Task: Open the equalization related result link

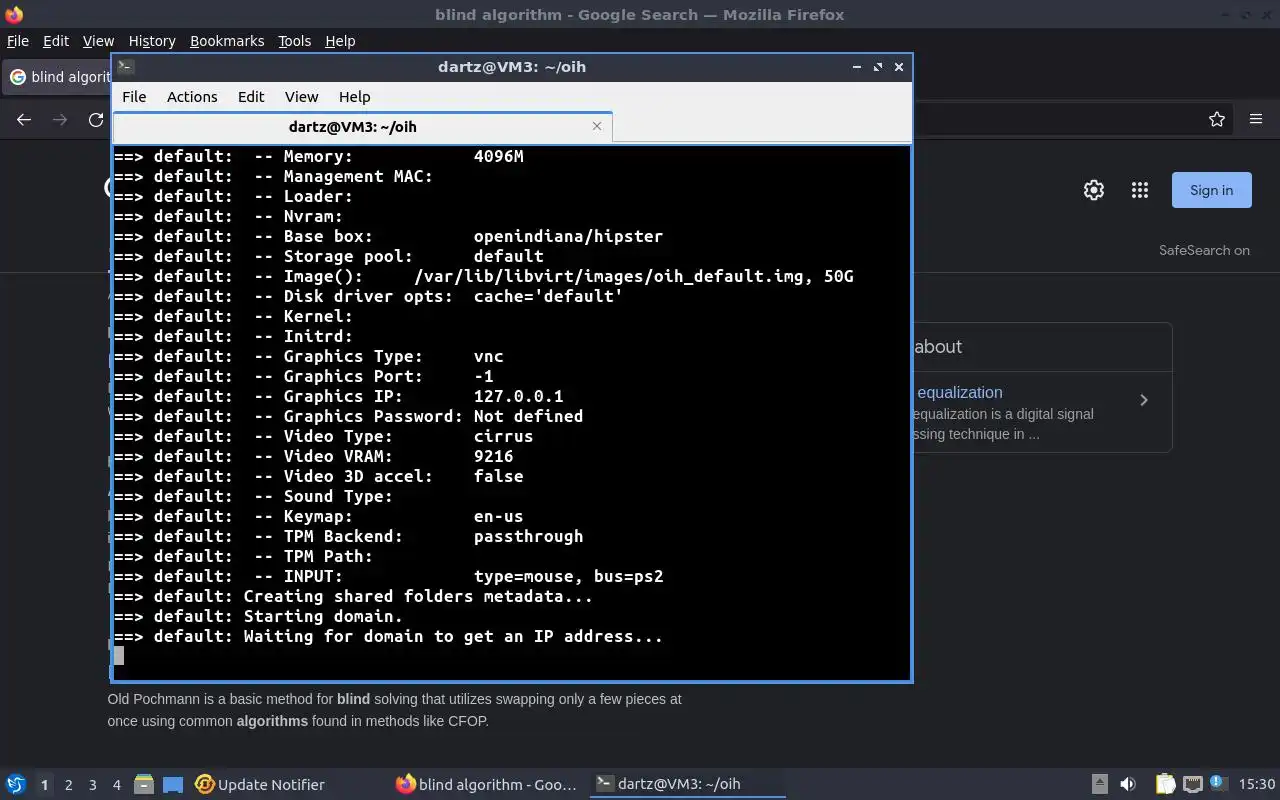Action: 959,392
